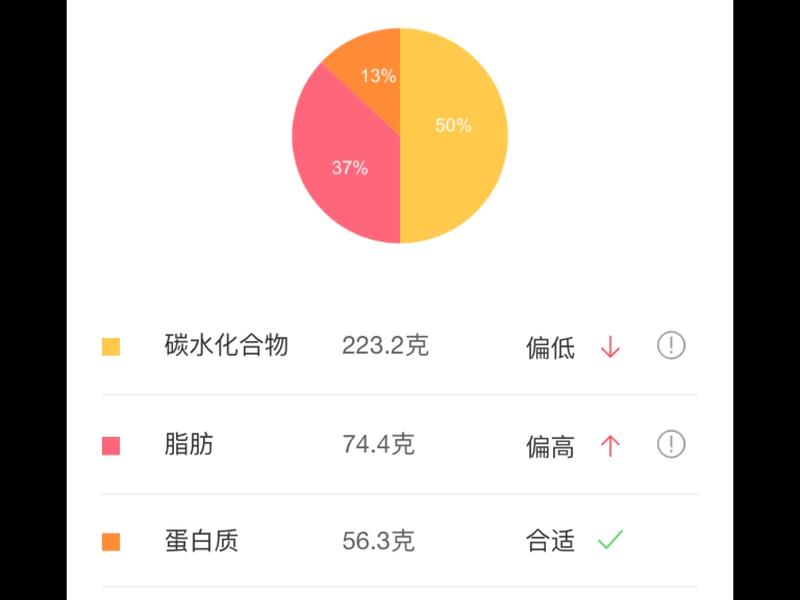The width and height of the screenshot is (800, 600).
Task: Select the pink legend square for 脂肪
Action: (113, 442)
